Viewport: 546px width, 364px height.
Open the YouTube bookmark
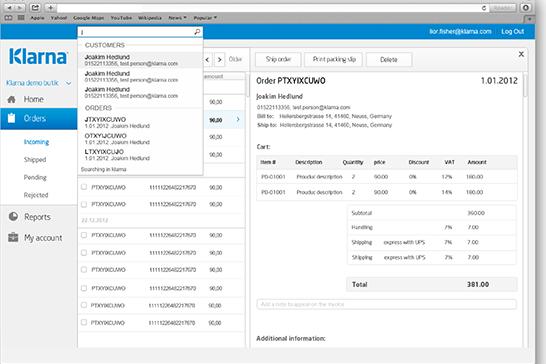(x=121, y=18)
